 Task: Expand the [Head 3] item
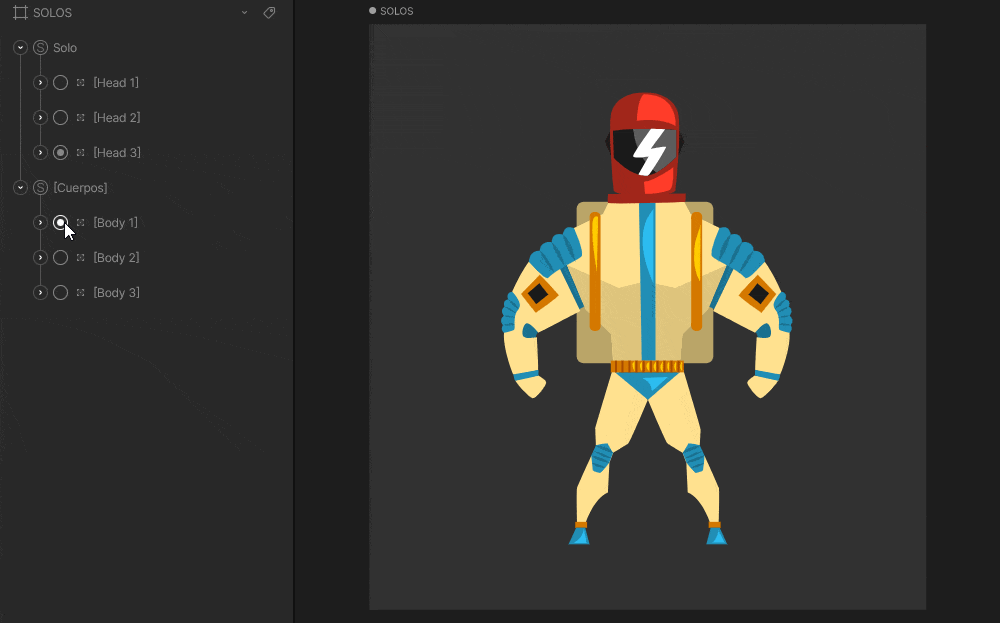[40, 152]
